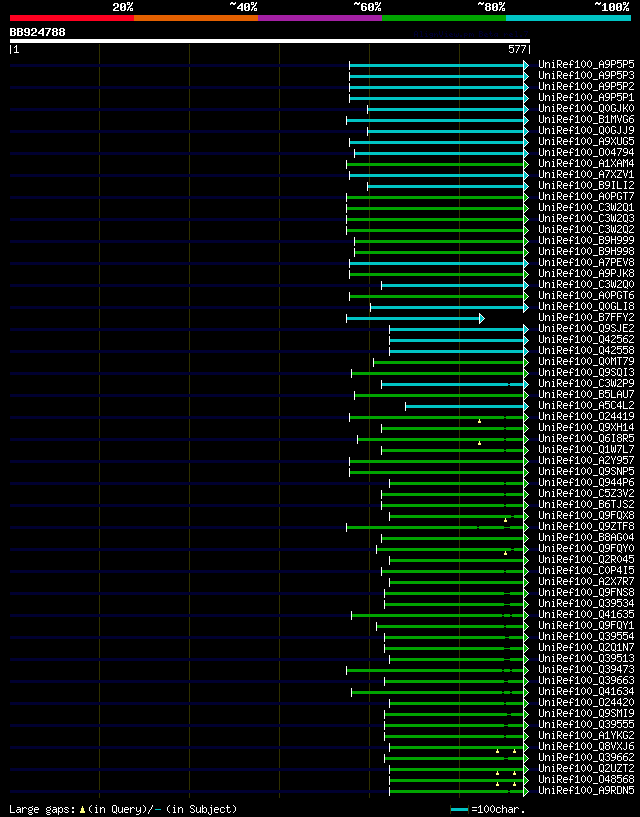Open hit UniRef100_A1XAM4
The width and height of the screenshot is (640, 817).
[586, 164]
